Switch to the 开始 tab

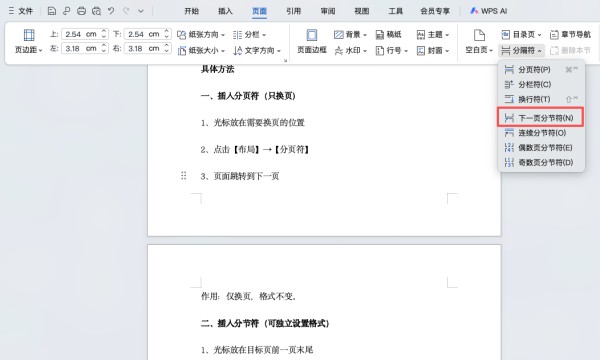pyautogui.click(x=191, y=11)
